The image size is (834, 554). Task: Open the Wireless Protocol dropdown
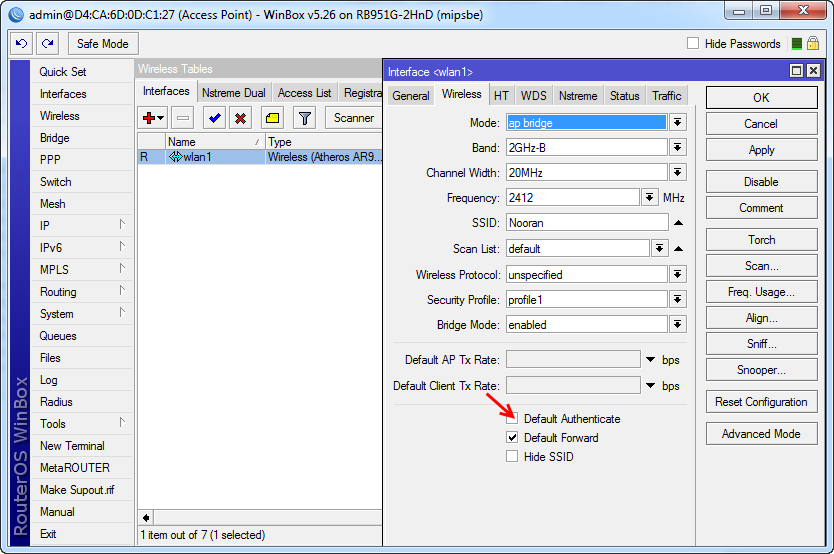click(677, 274)
